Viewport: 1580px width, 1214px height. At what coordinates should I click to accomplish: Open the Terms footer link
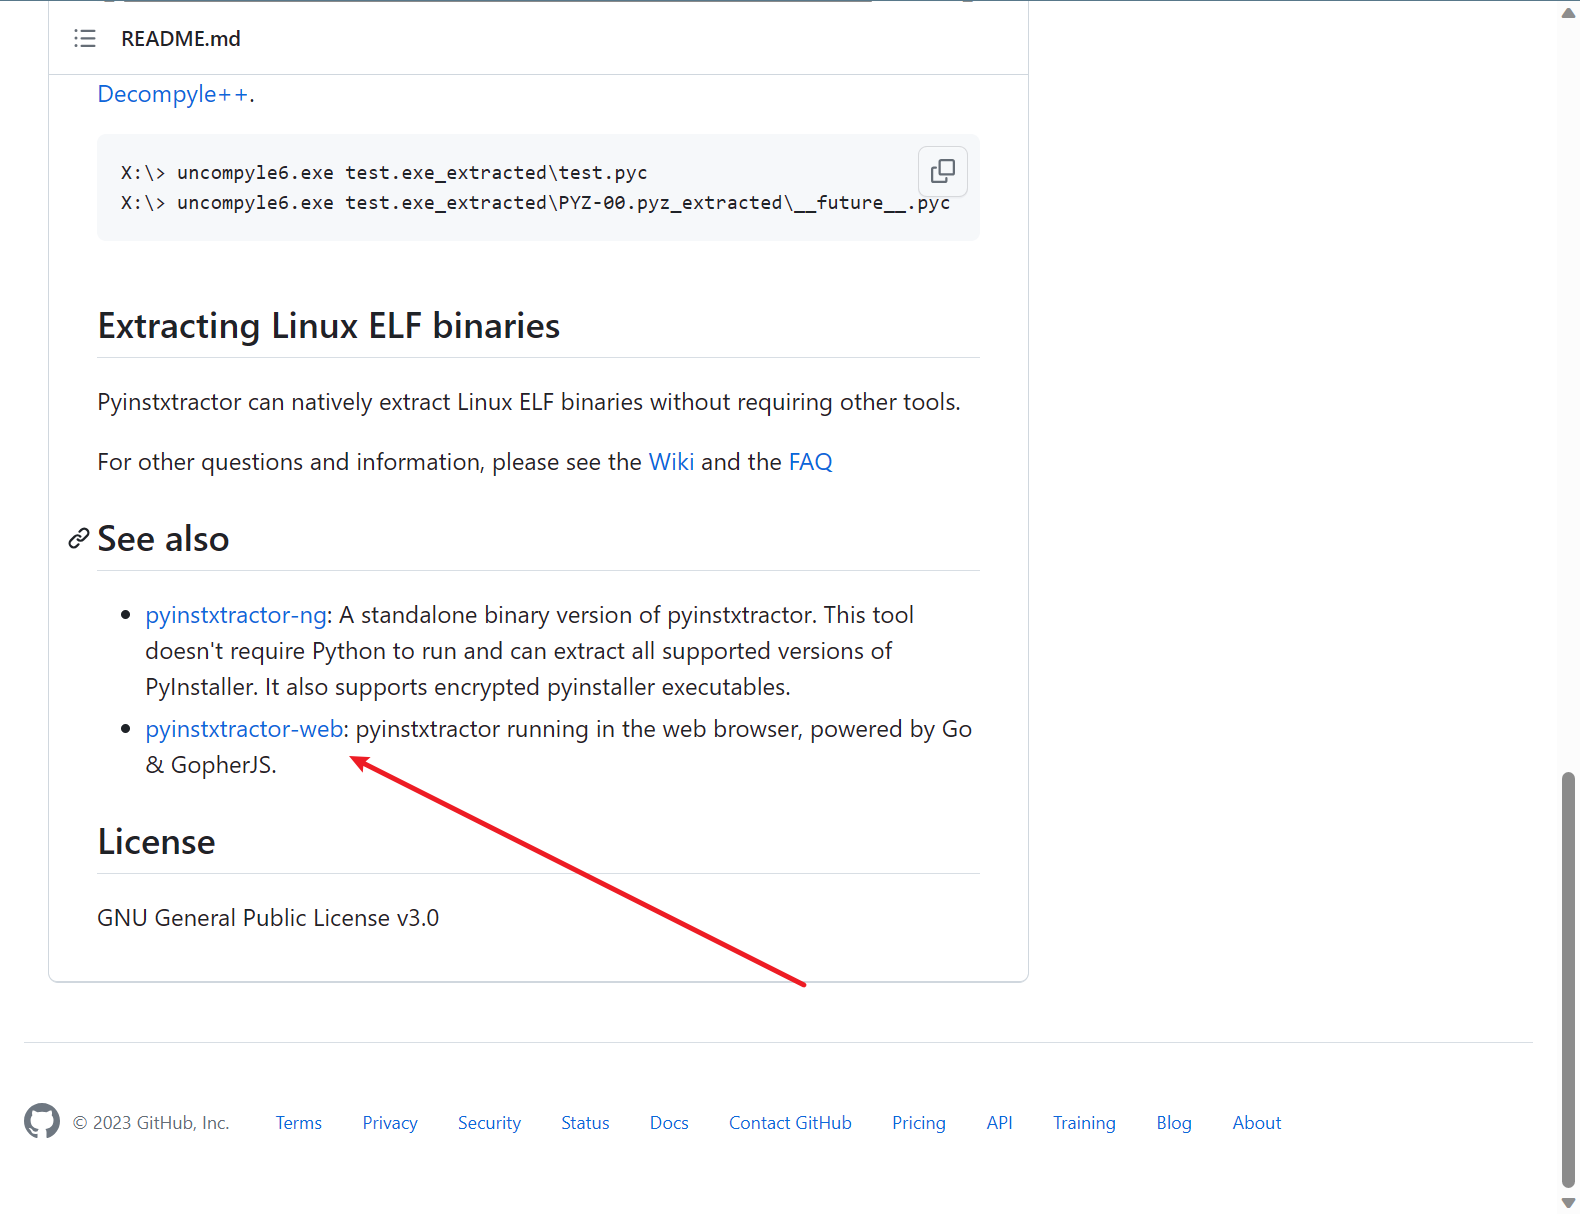(299, 1123)
